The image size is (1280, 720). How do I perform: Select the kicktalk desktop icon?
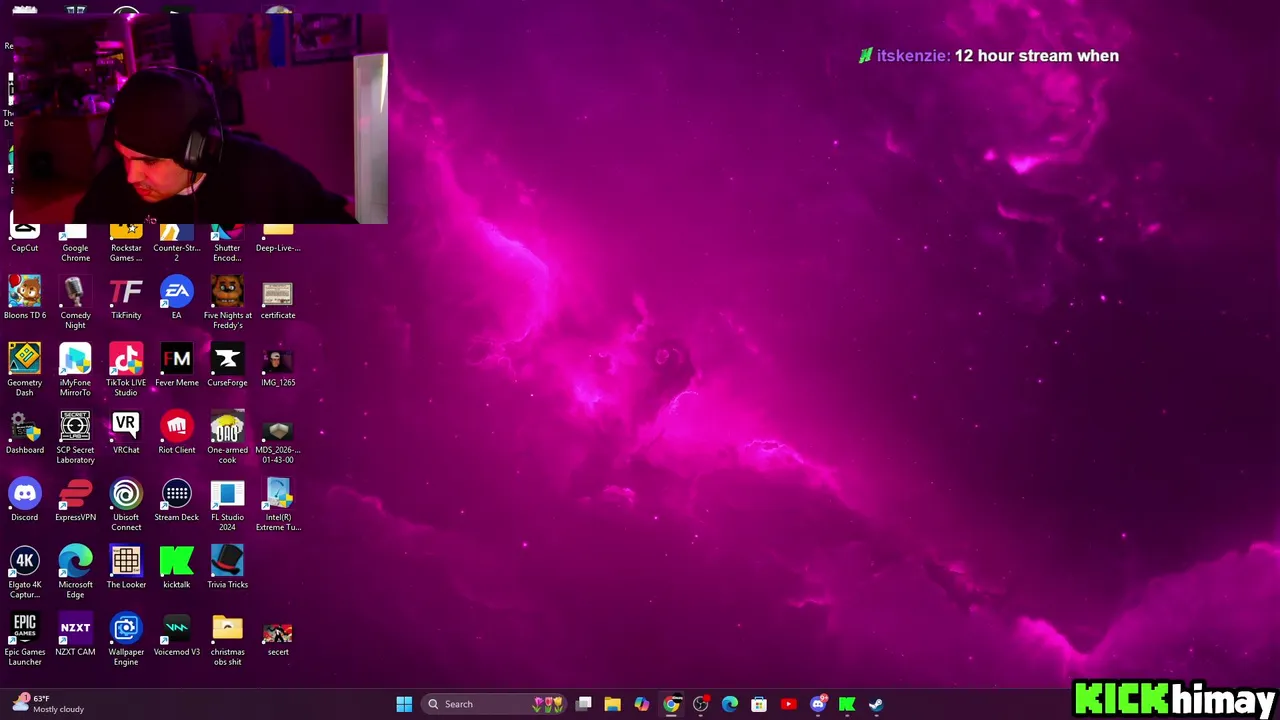click(x=177, y=567)
